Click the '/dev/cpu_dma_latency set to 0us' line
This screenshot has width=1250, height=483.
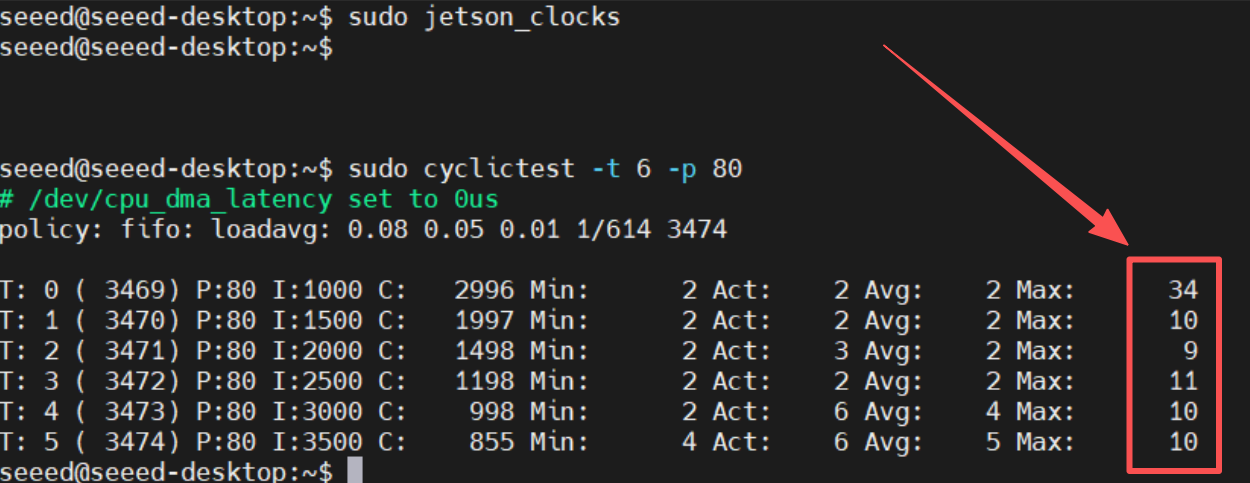pyautogui.click(x=249, y=199)
